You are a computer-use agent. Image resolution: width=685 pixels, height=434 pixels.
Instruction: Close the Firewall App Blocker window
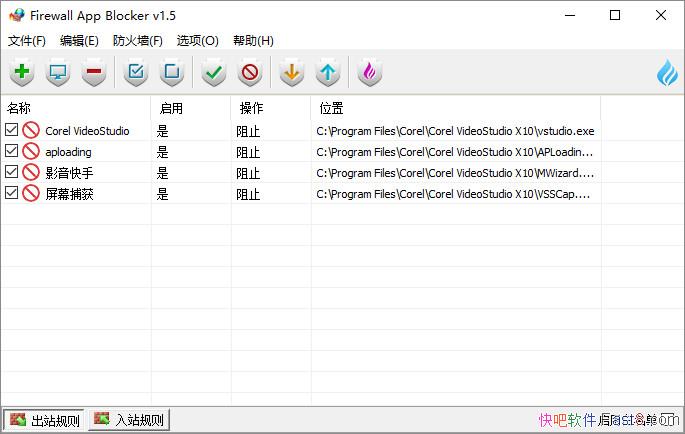[661, 15]
